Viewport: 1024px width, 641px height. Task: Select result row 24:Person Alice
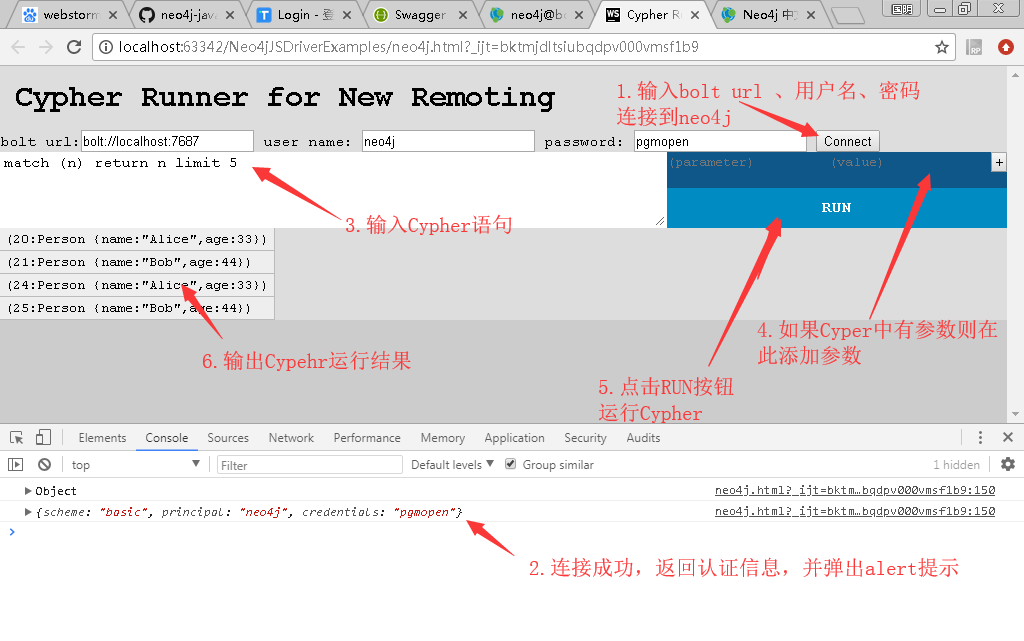pos(137,285)
